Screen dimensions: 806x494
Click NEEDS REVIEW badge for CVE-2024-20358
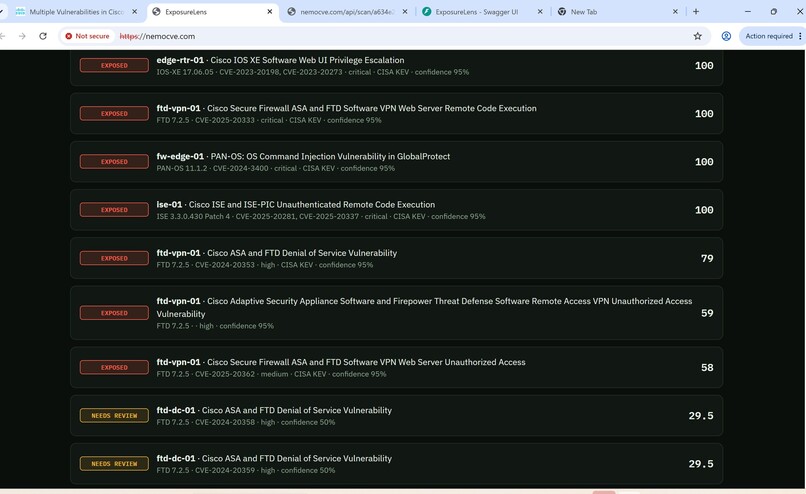click(114, 415)
